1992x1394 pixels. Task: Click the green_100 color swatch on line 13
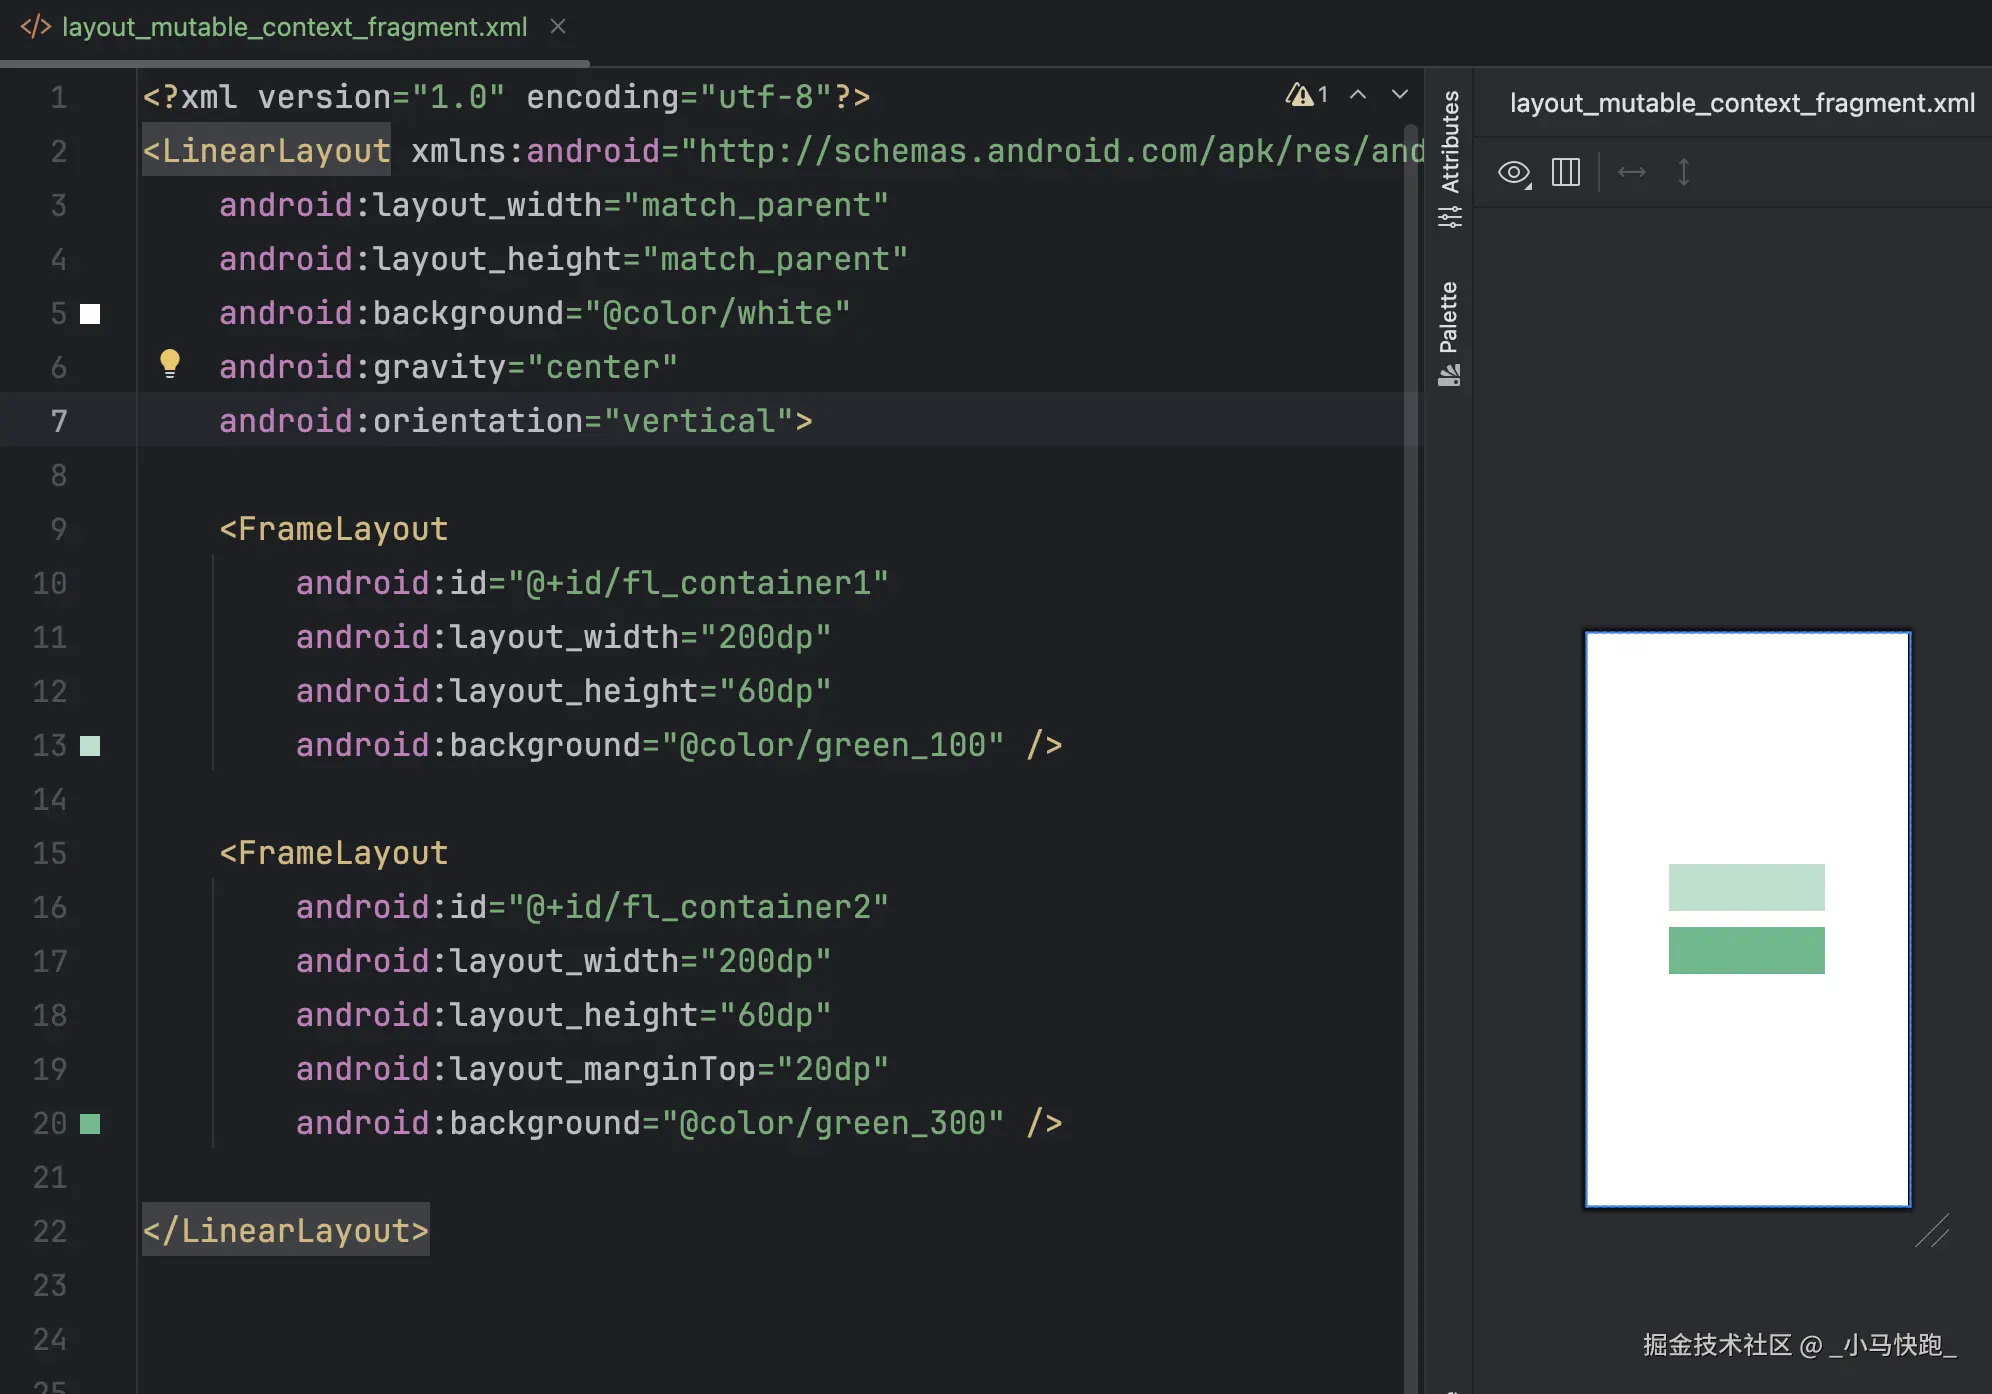(90, 746)
